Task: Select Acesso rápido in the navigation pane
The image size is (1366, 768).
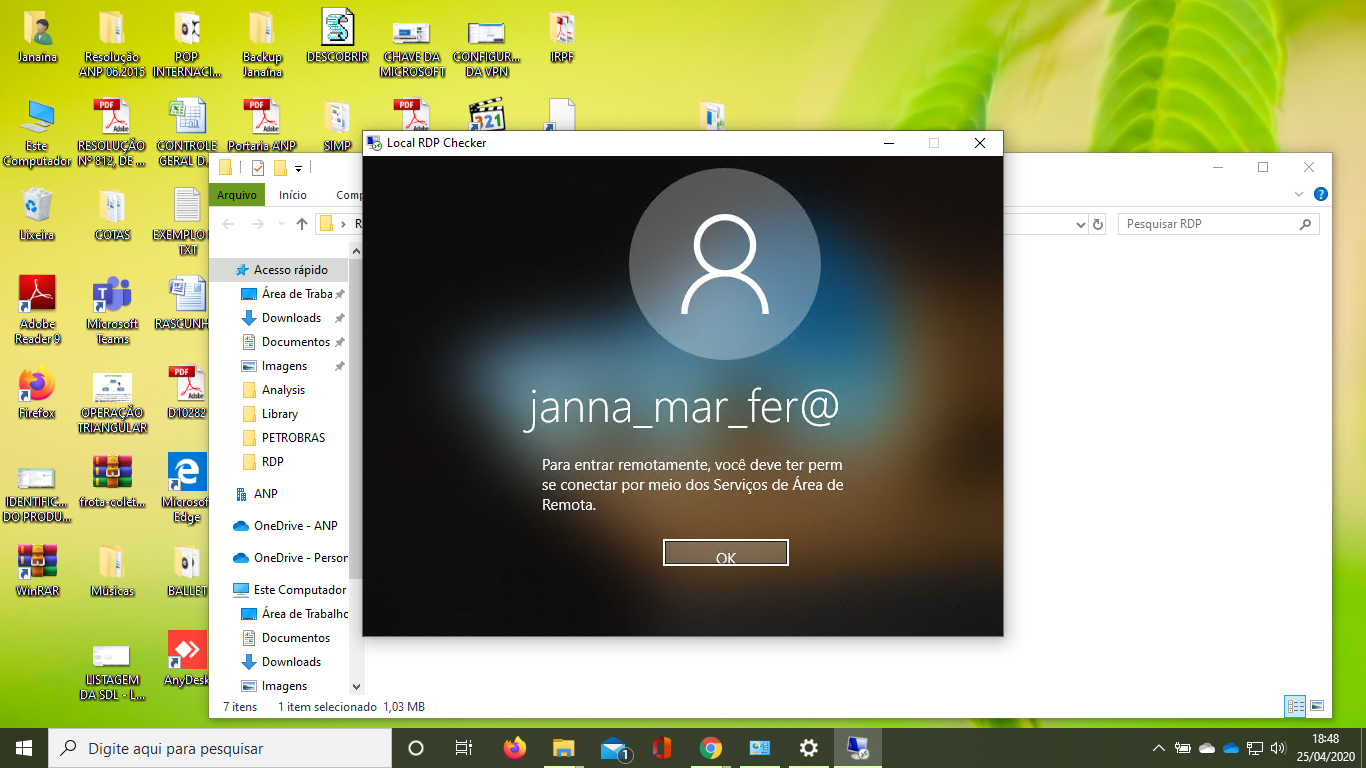Action: click(x=279, y=270)
